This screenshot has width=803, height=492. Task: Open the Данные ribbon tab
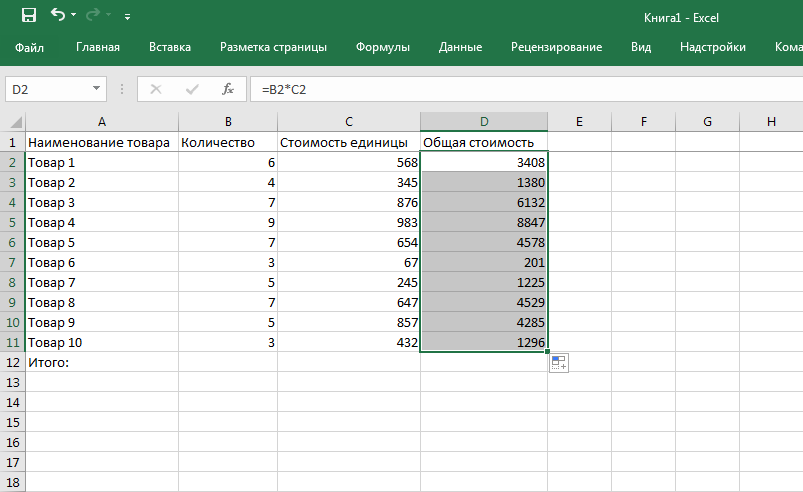point(460,47)
